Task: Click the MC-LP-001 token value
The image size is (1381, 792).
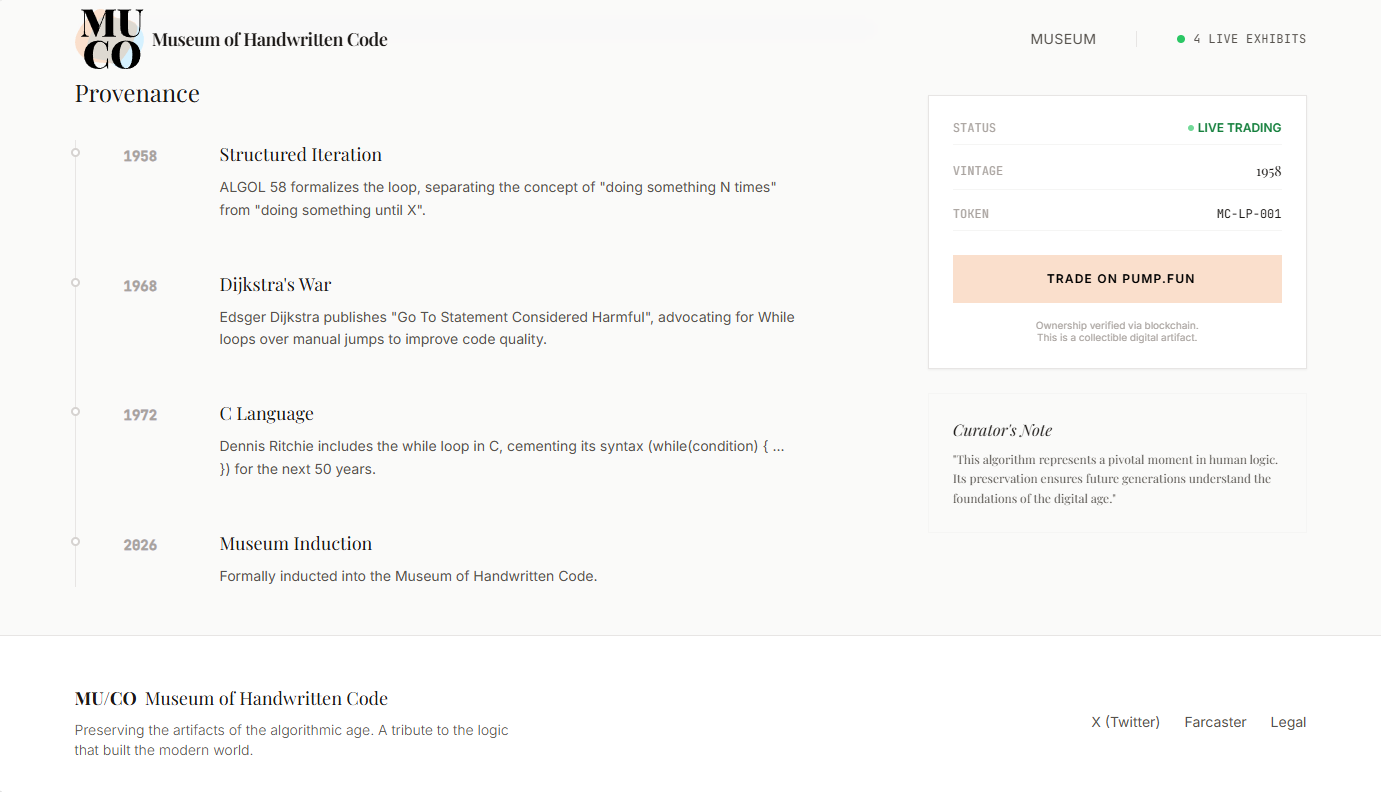Action: click(x=1248, y=213)
